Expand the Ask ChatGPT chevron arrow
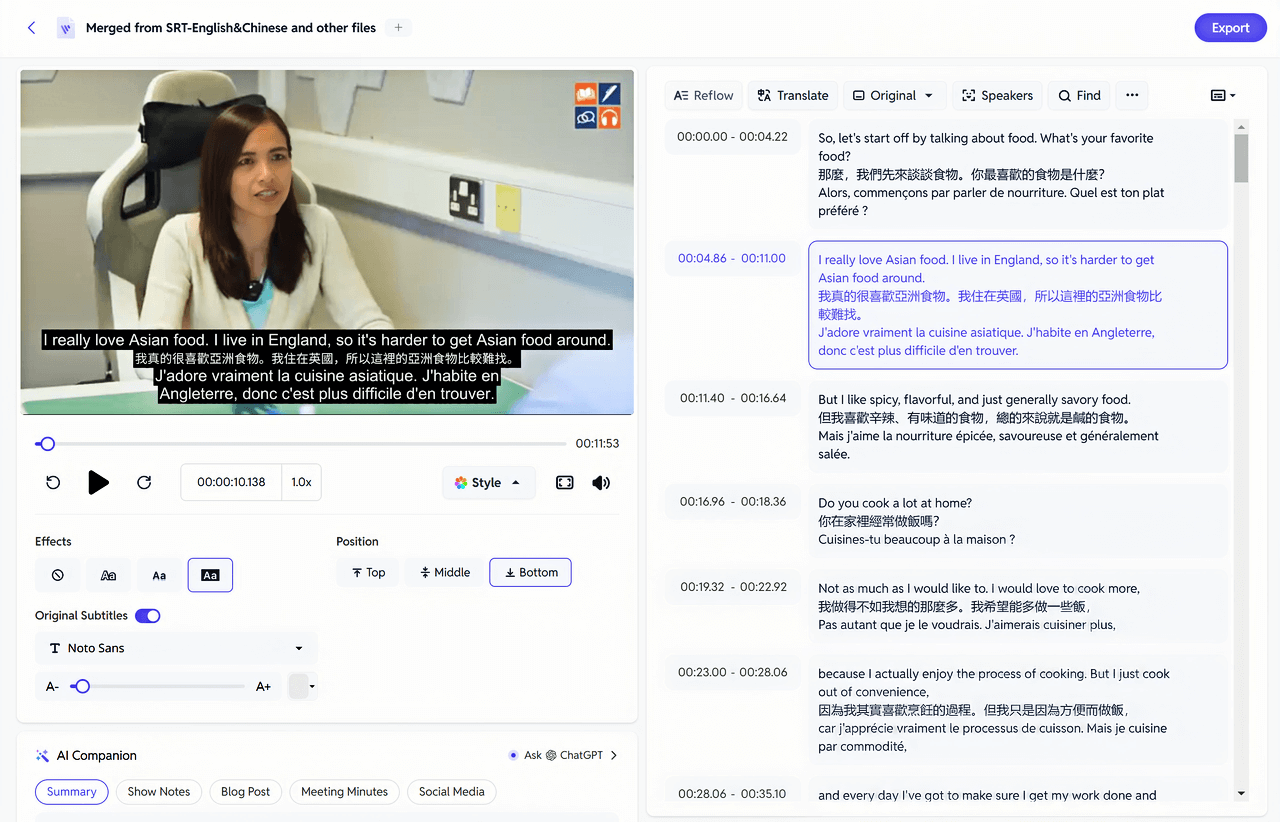The height and width of the screenshot is (822, 1280). 614,755
